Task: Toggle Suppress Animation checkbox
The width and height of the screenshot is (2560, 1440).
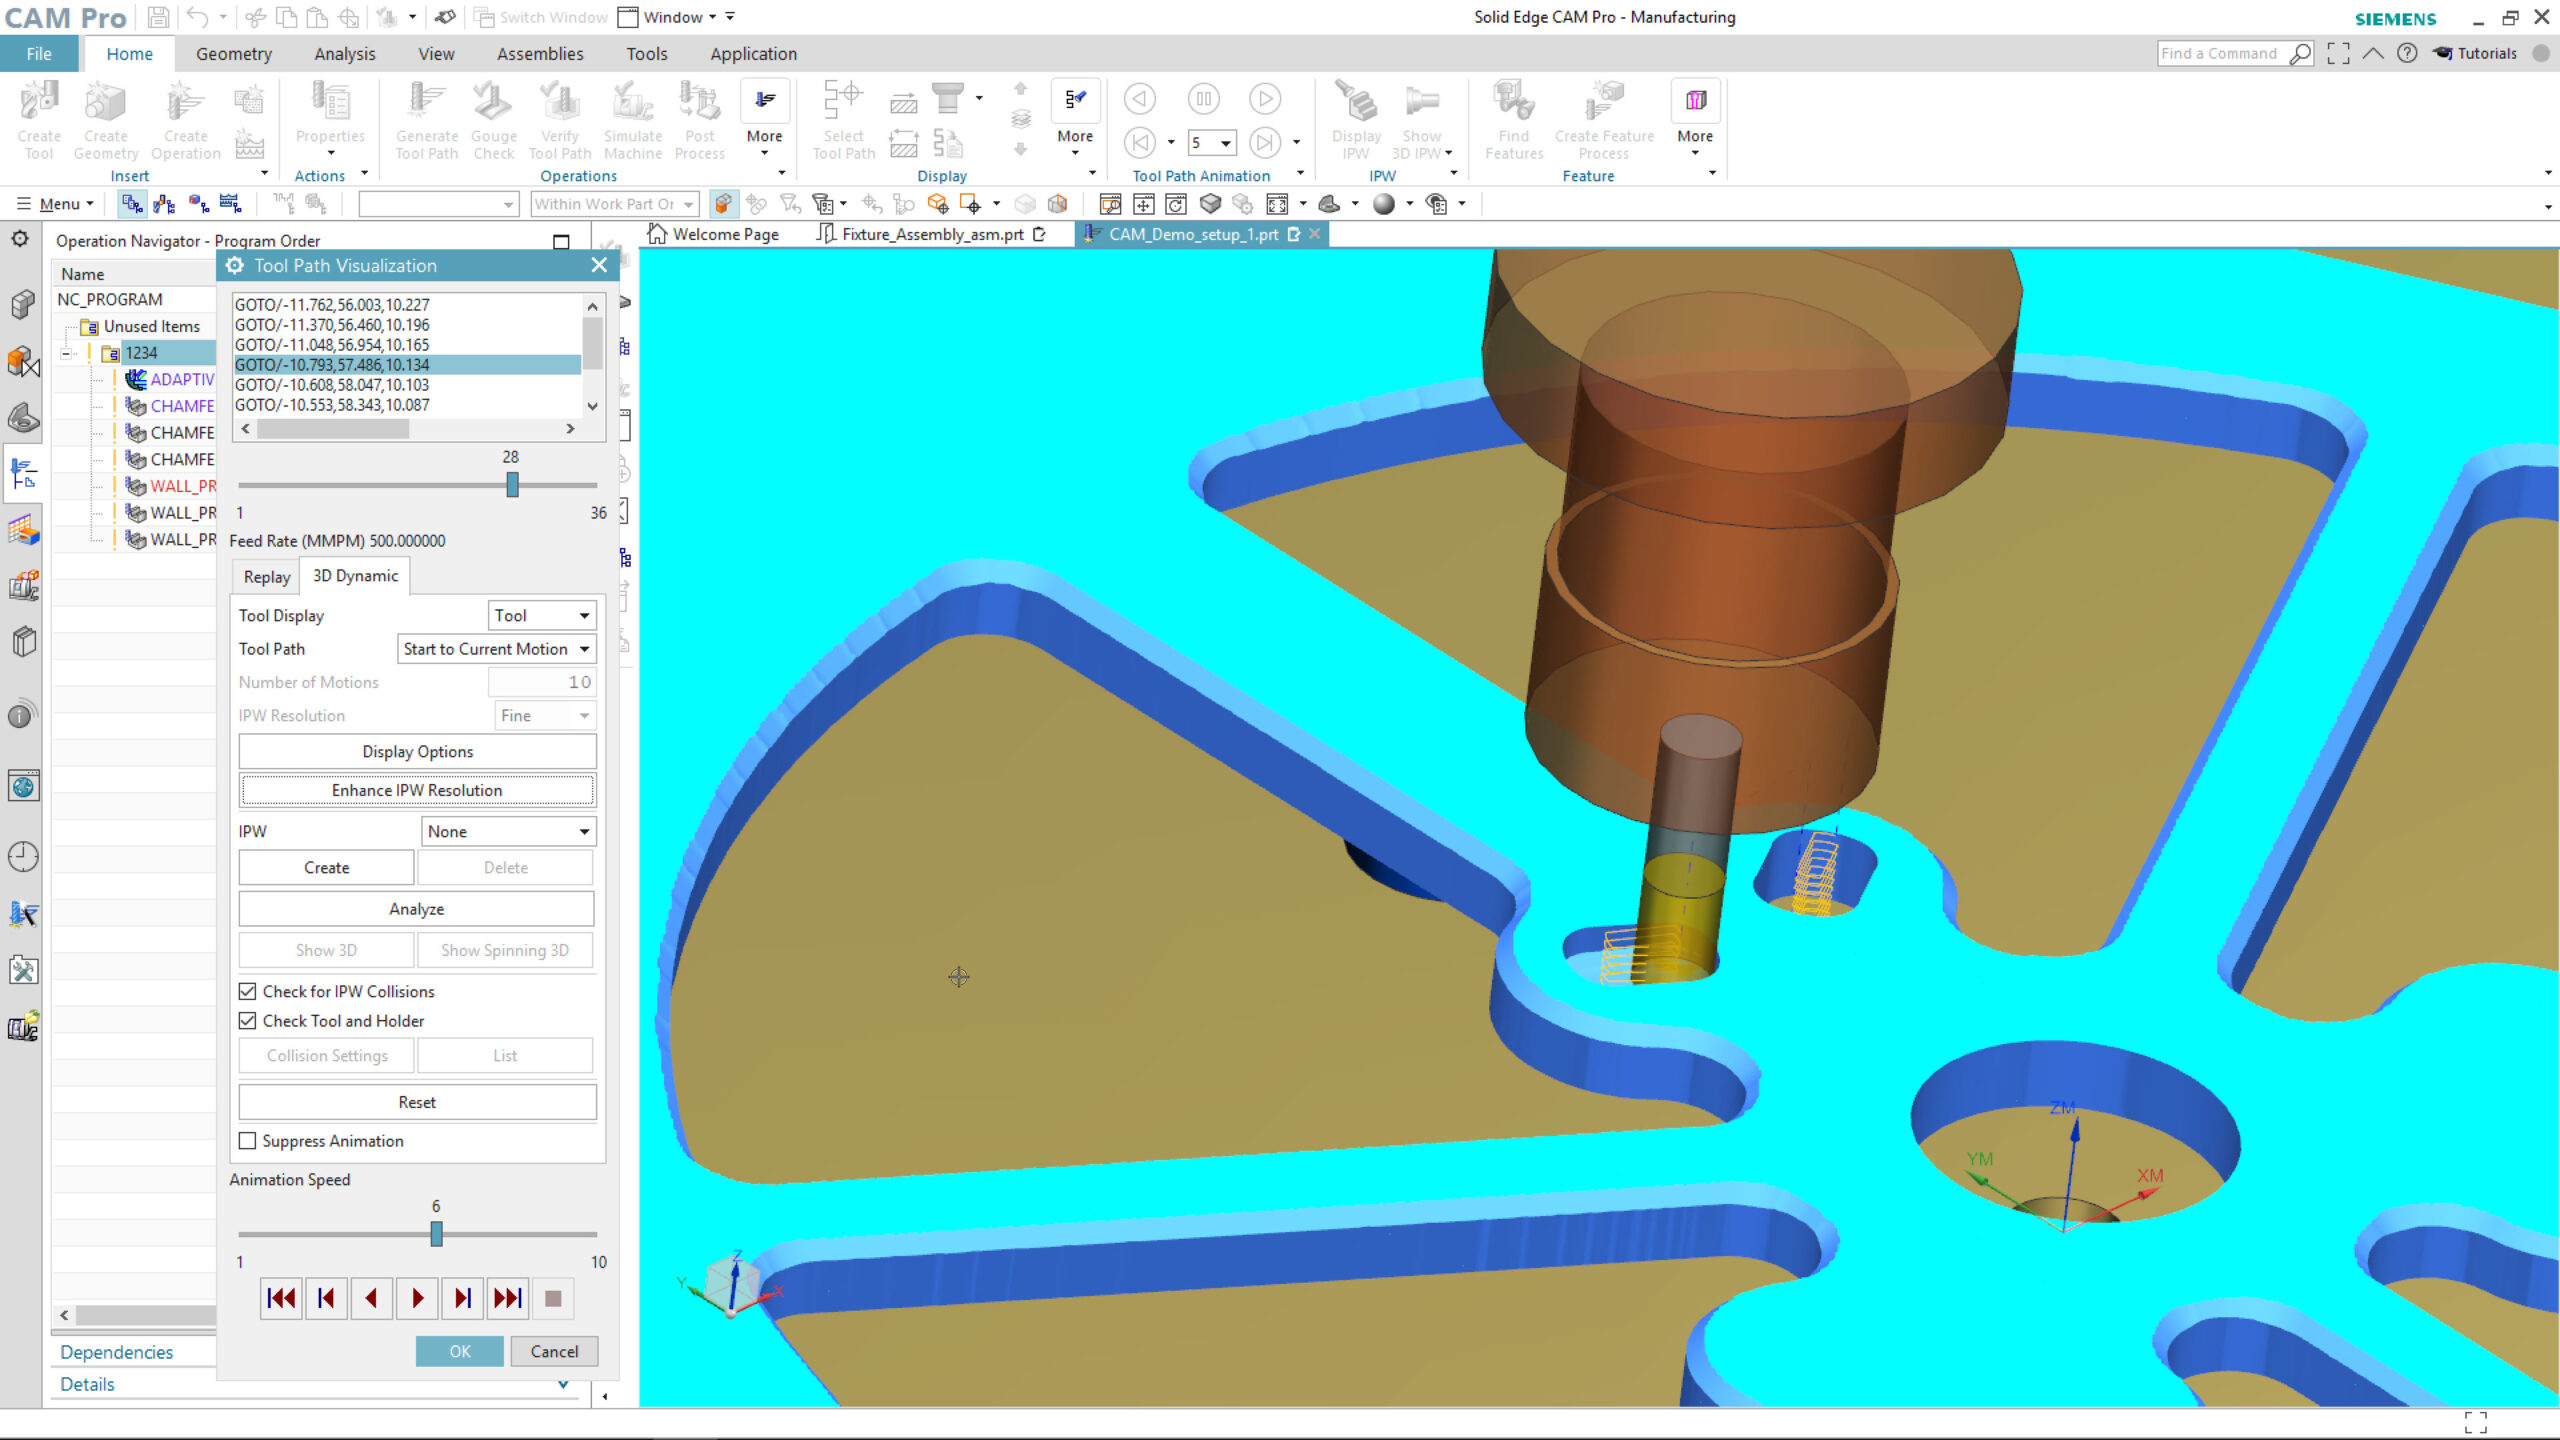Action: 246,1139
